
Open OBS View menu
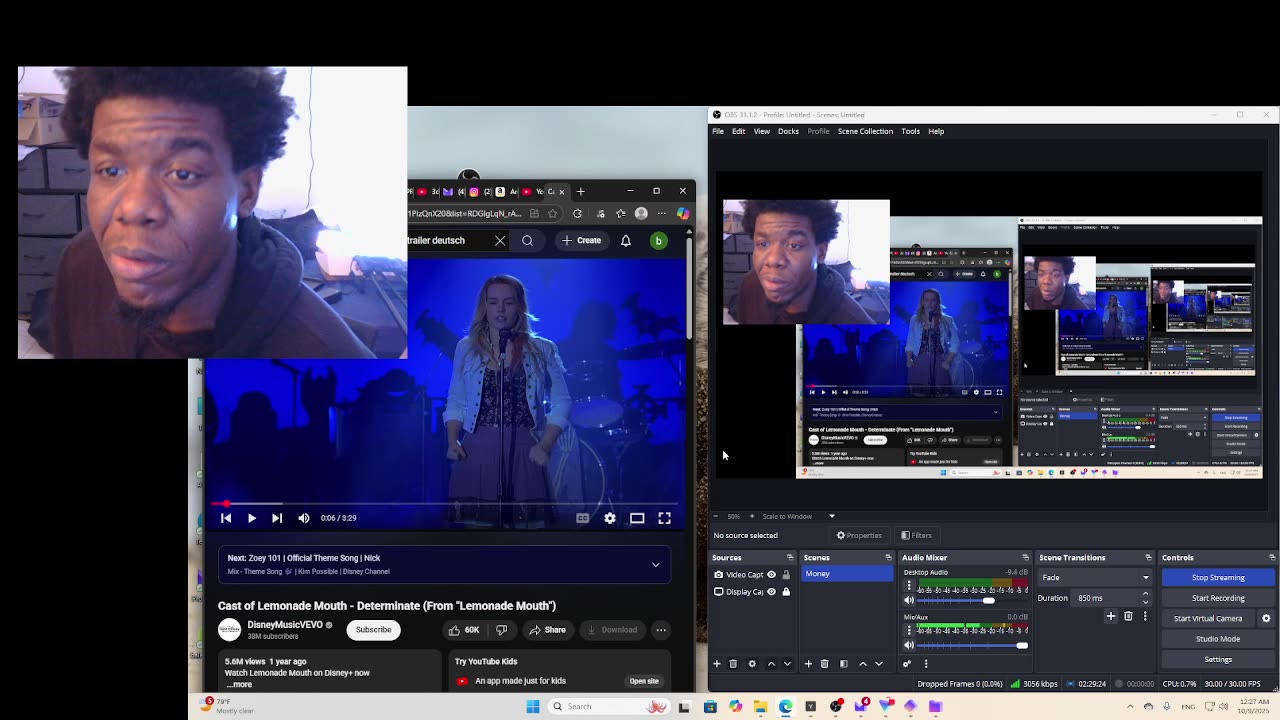[x=761, y=131]
